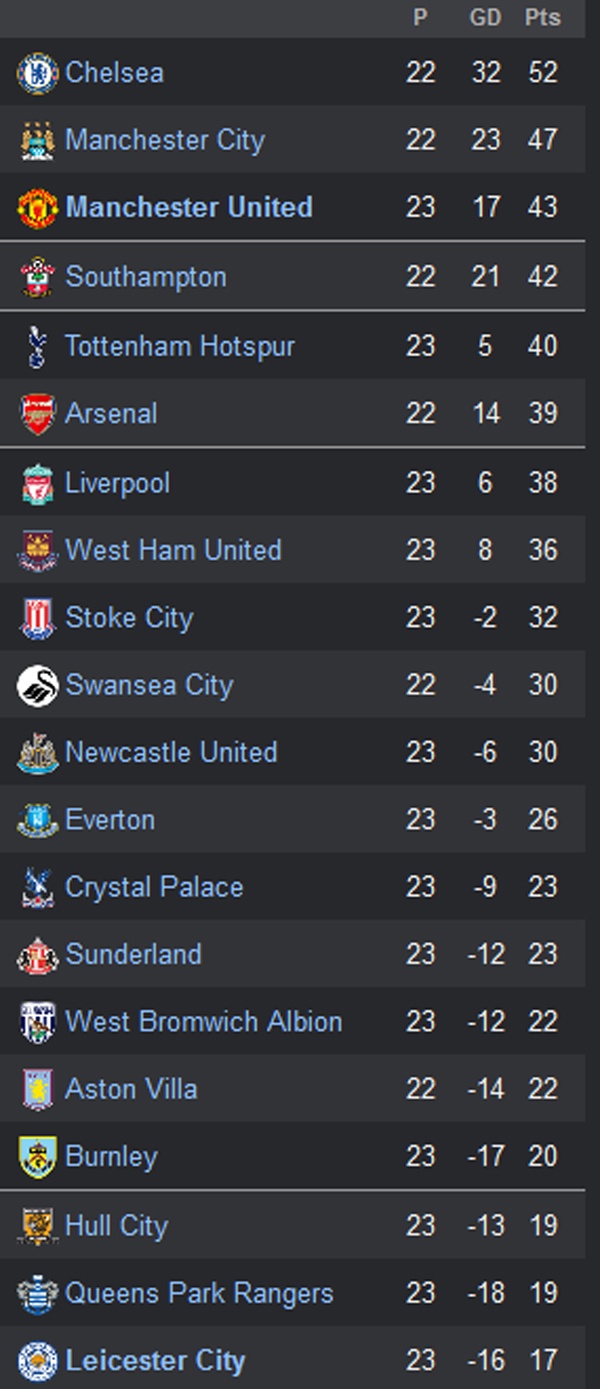Click the Leicester City fox badge
600x1389 pixels.
tap(37, 1361)
